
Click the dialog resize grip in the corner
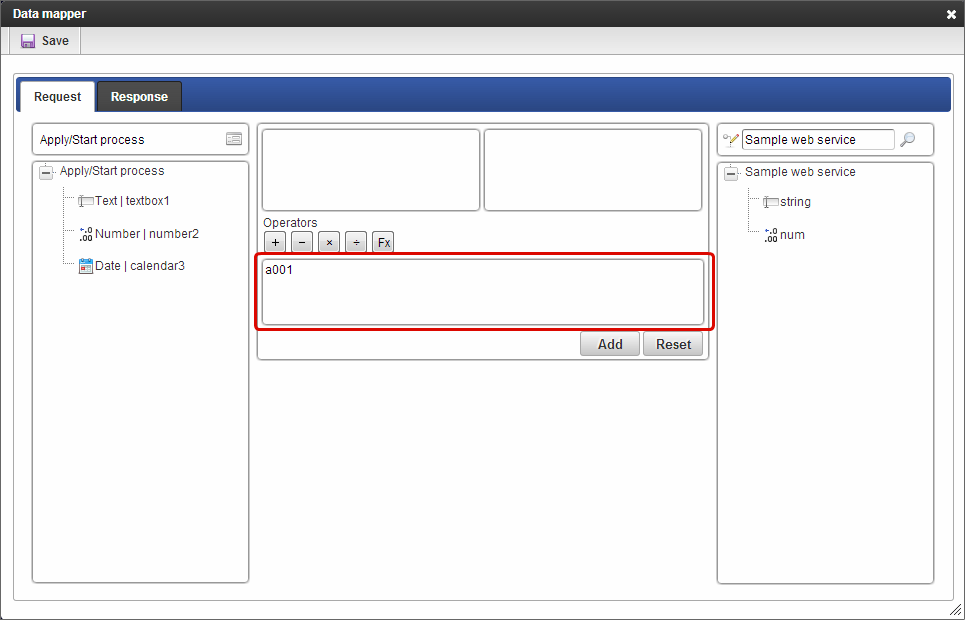click(x=955, y=610)
